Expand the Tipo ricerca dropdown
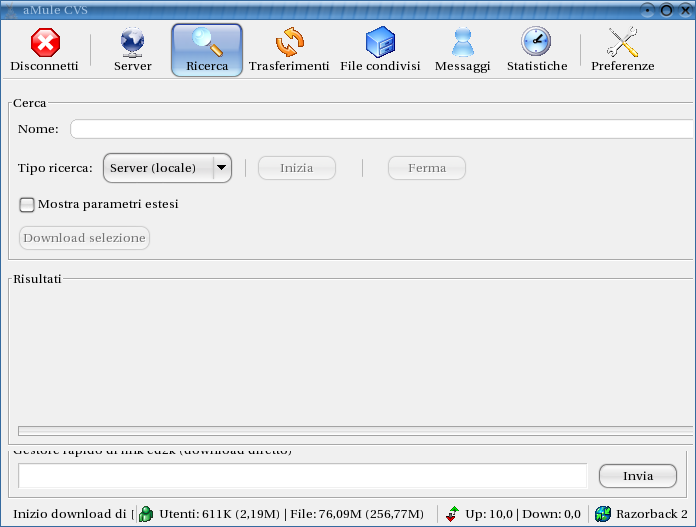The width and height of the screenshot is (696, 527). (x=222, y=168)
